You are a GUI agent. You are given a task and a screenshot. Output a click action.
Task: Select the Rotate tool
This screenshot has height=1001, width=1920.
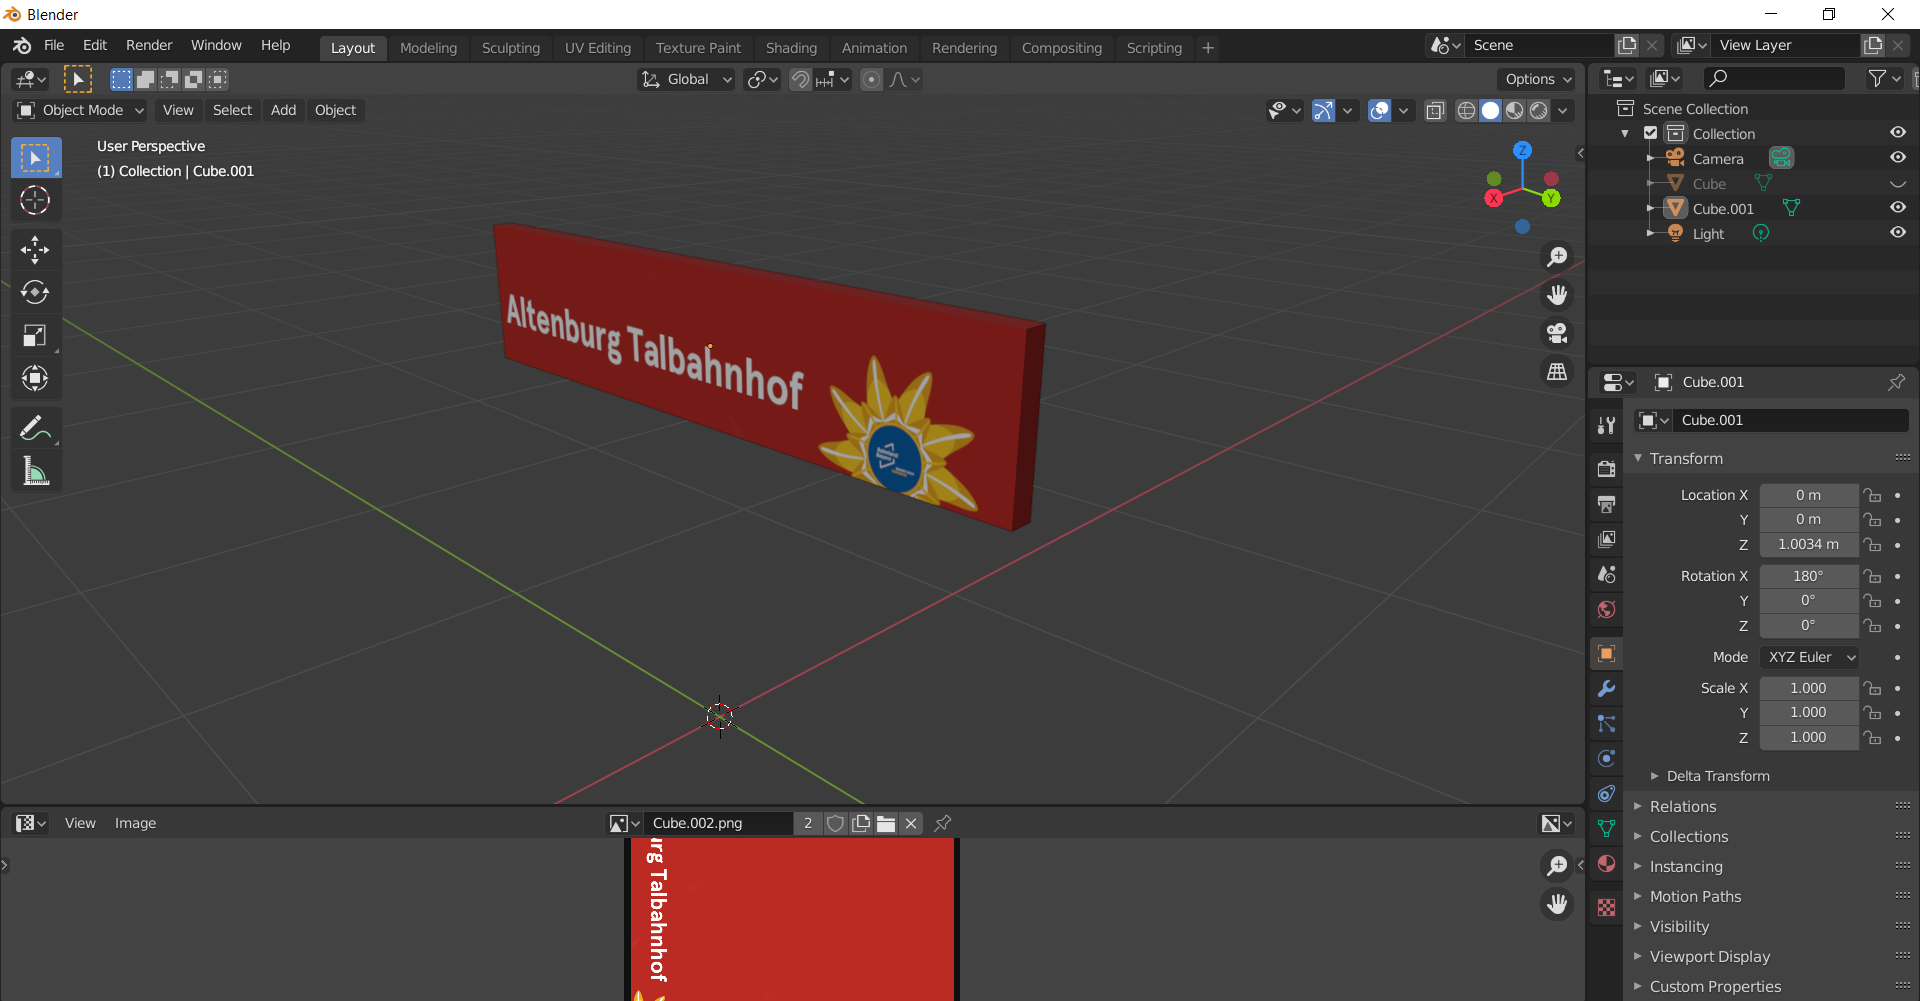(35, 292)
